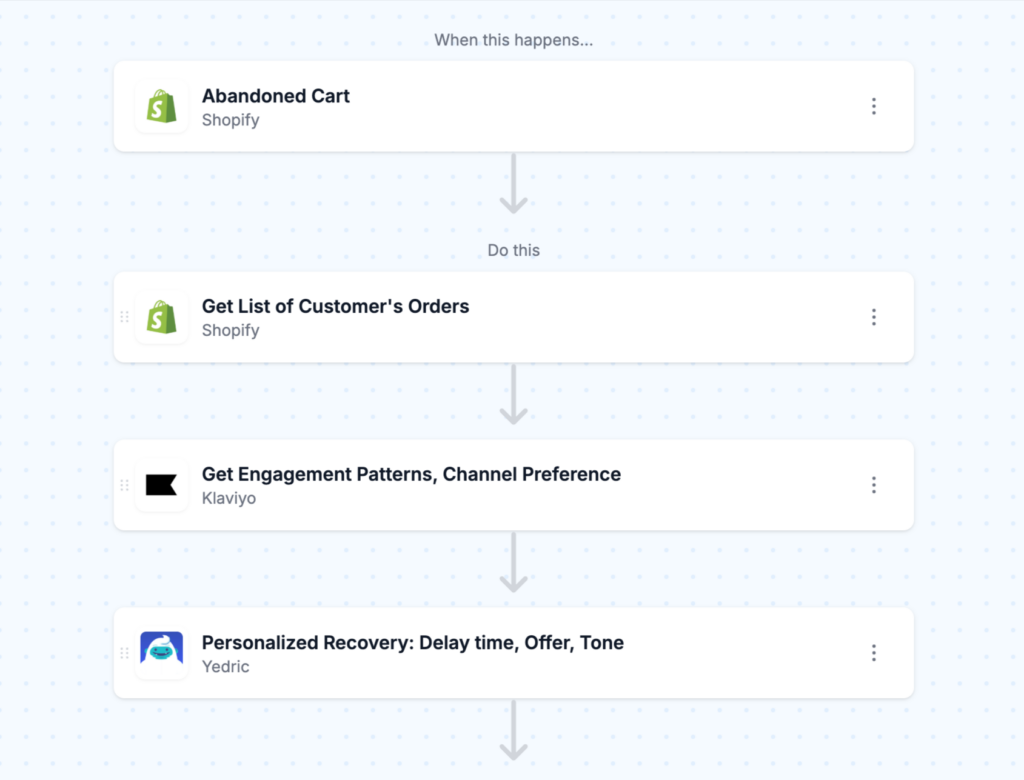This screenshot has width=1024, height=780.
Task: Open the options menu on Get List of Customer's Orders
Action: point(874,317)
